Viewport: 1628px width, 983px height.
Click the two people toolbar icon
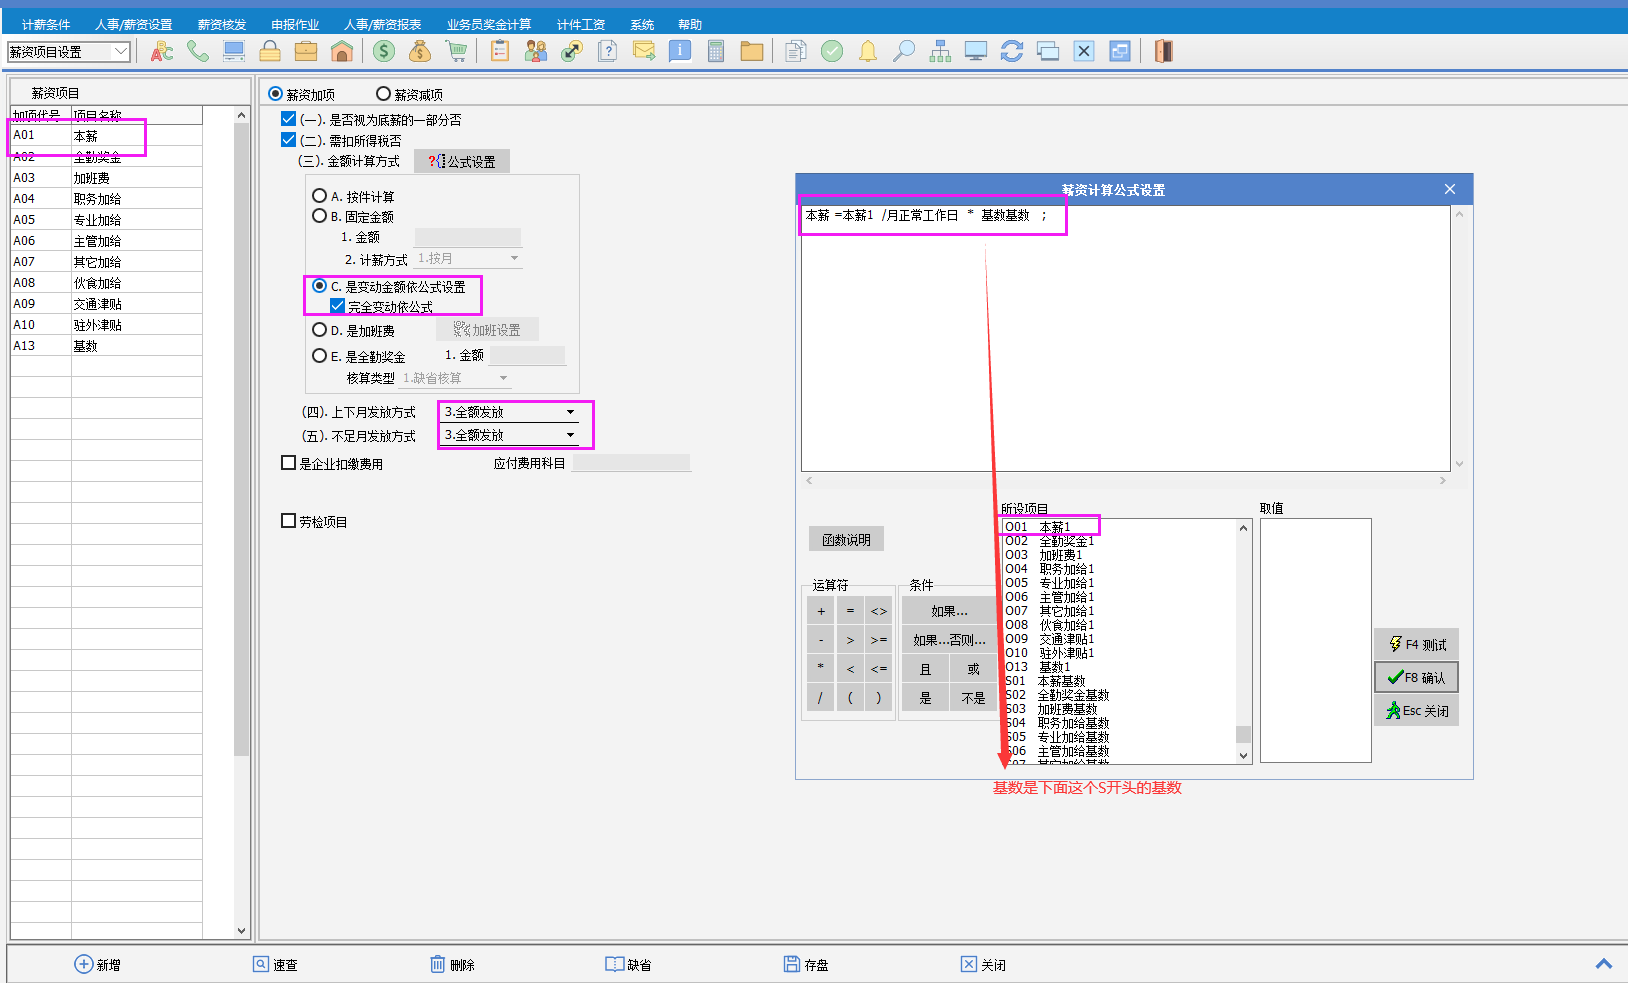click(x=536, y=51)
